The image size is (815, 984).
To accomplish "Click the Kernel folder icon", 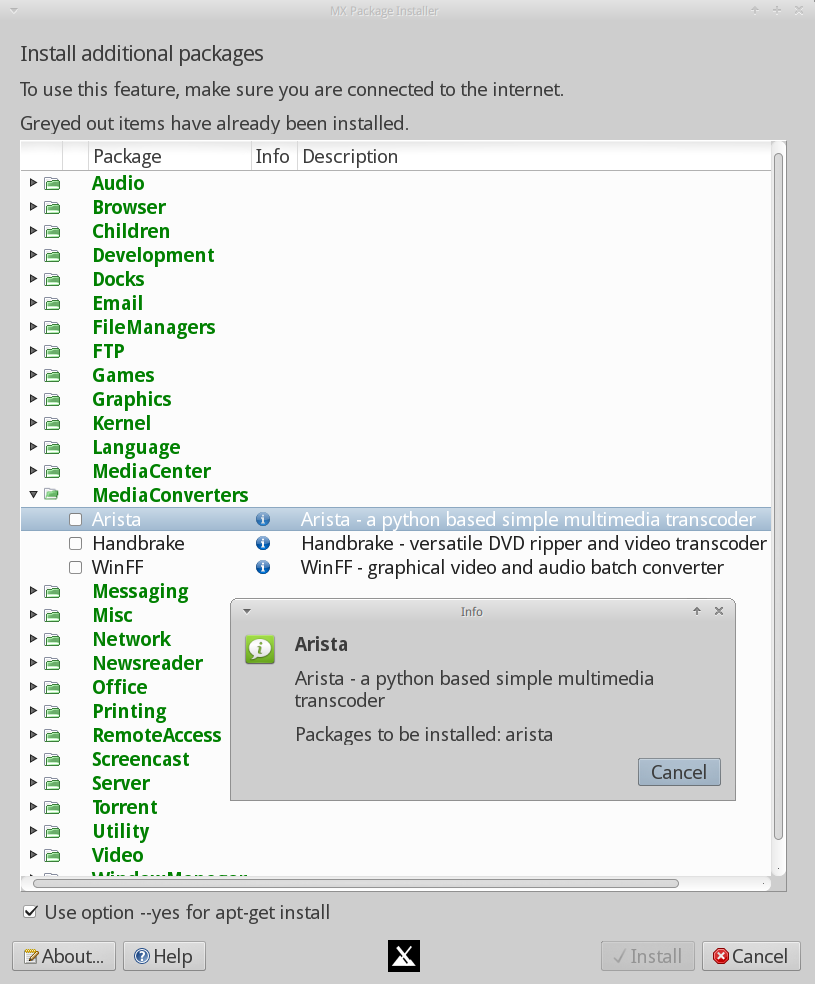I will click(x=53, y=424).
